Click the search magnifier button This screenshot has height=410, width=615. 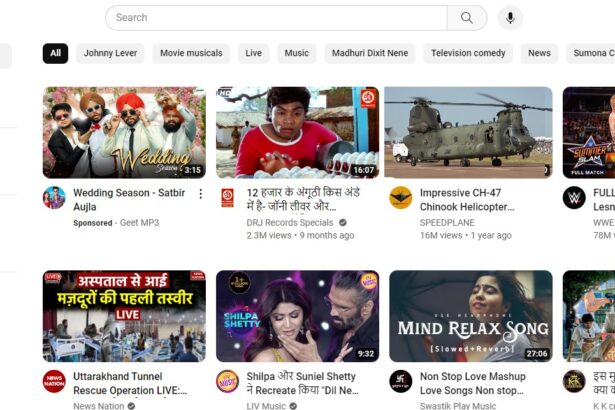(467, 18)
